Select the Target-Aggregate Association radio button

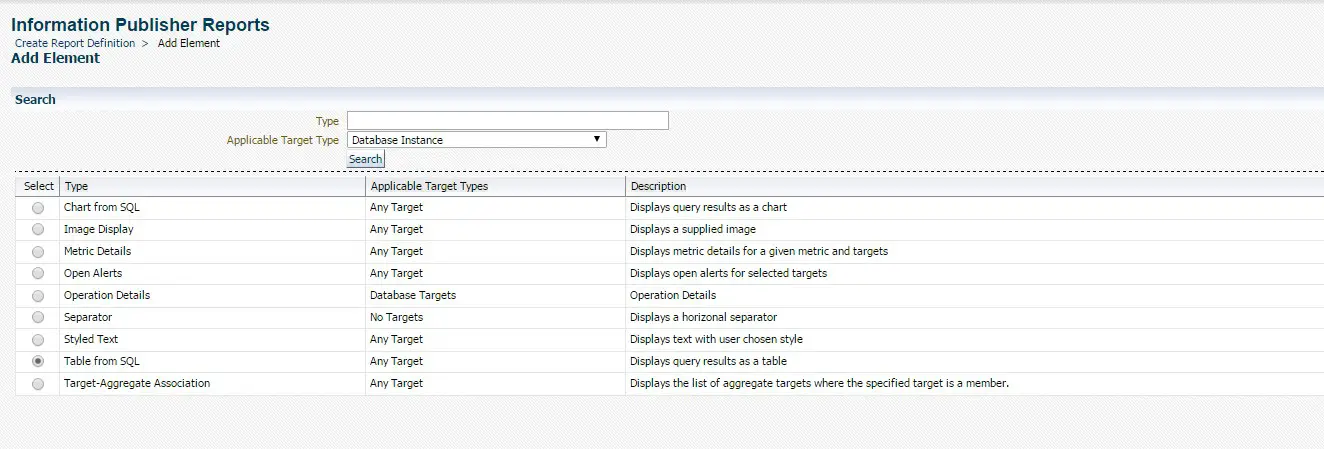tap(38, 384)
